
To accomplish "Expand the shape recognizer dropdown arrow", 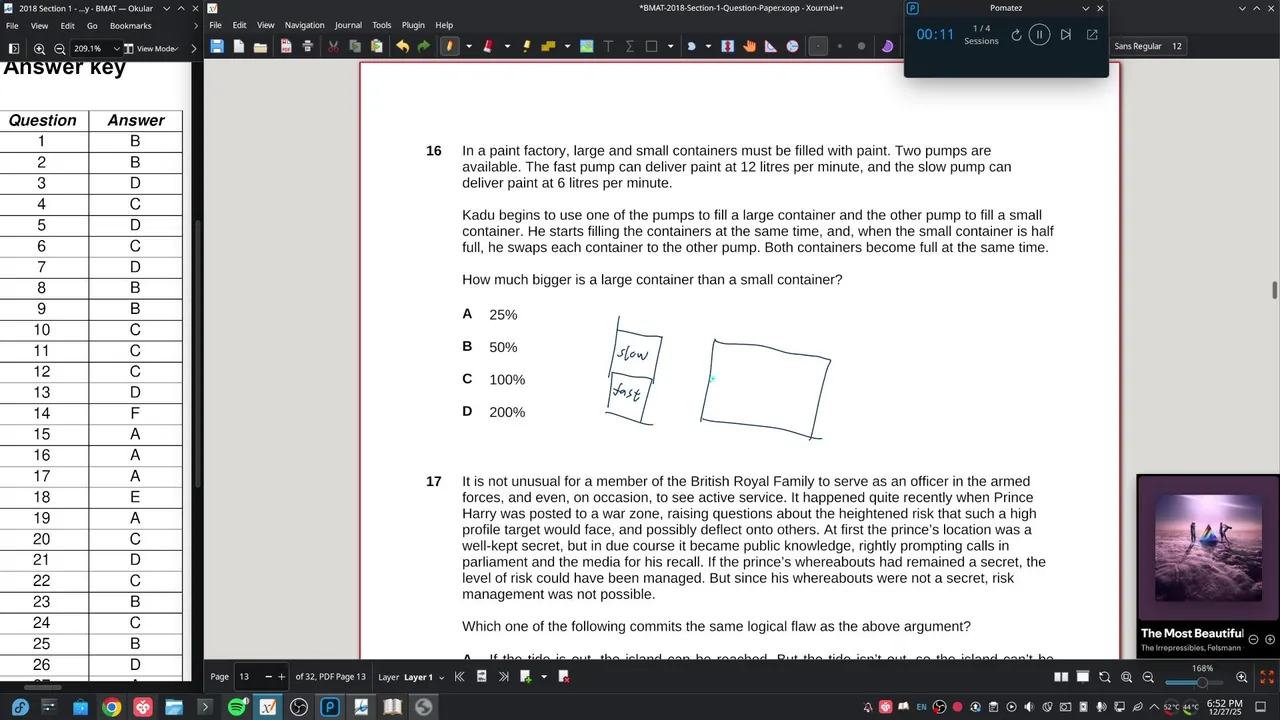I will (x=670, y=46).
